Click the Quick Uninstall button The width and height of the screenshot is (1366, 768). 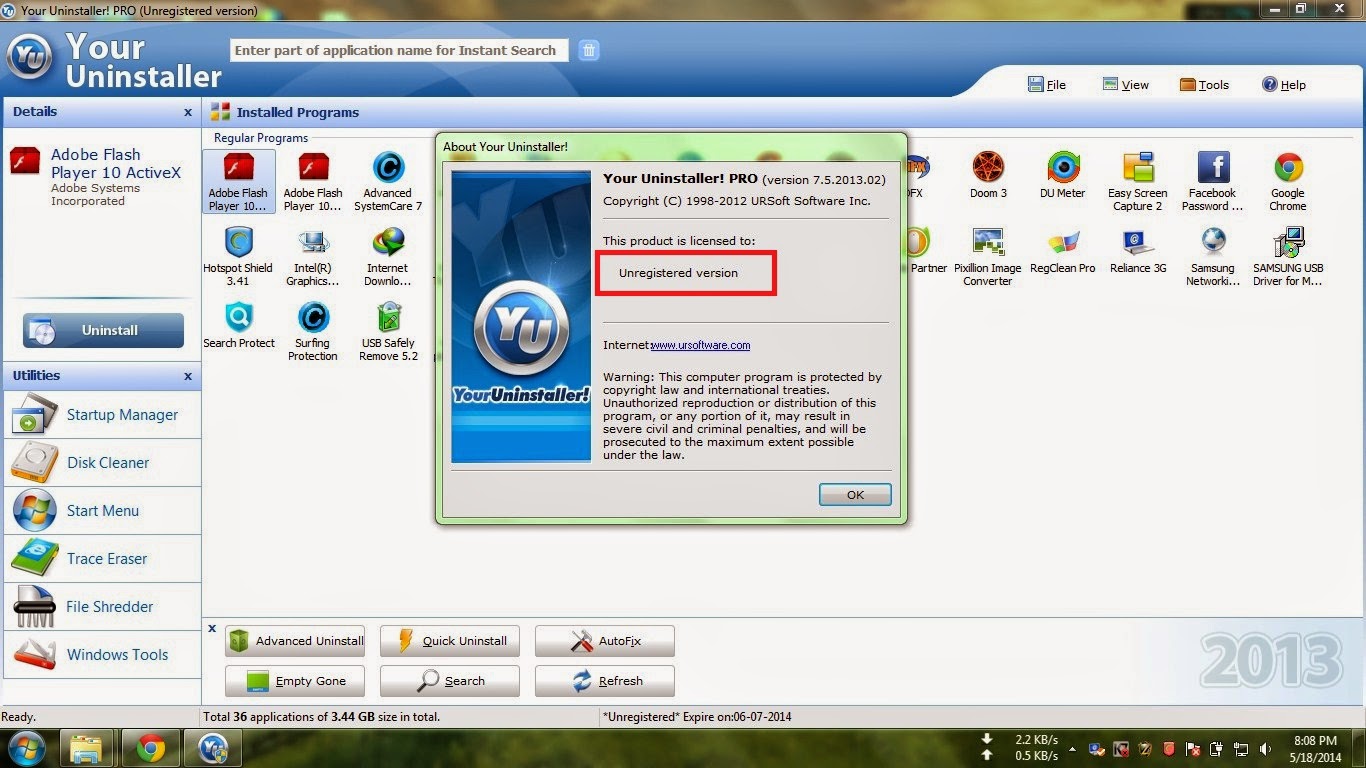(450, 641)
